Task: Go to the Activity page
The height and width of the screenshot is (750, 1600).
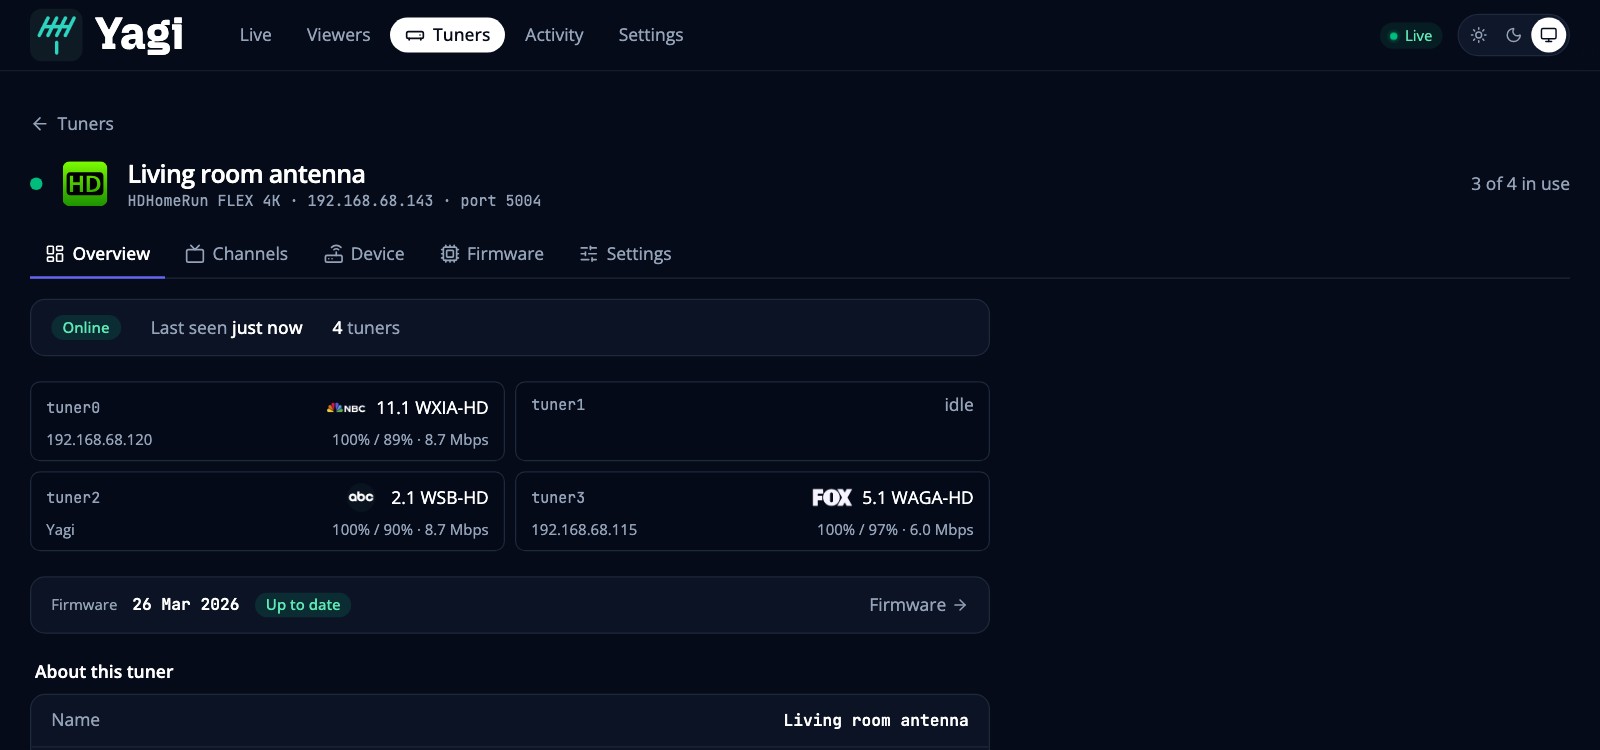Action: pos(554,35)
